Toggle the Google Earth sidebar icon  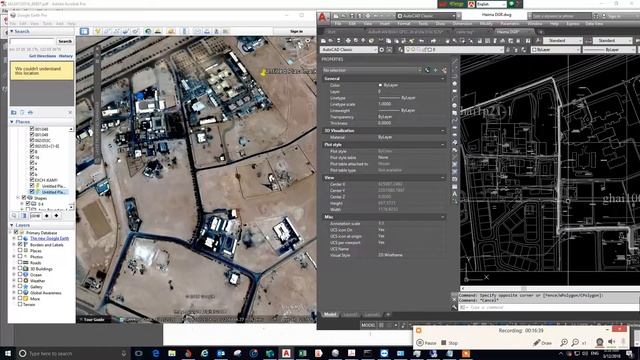pyautogui.click(x=84, y=31)
